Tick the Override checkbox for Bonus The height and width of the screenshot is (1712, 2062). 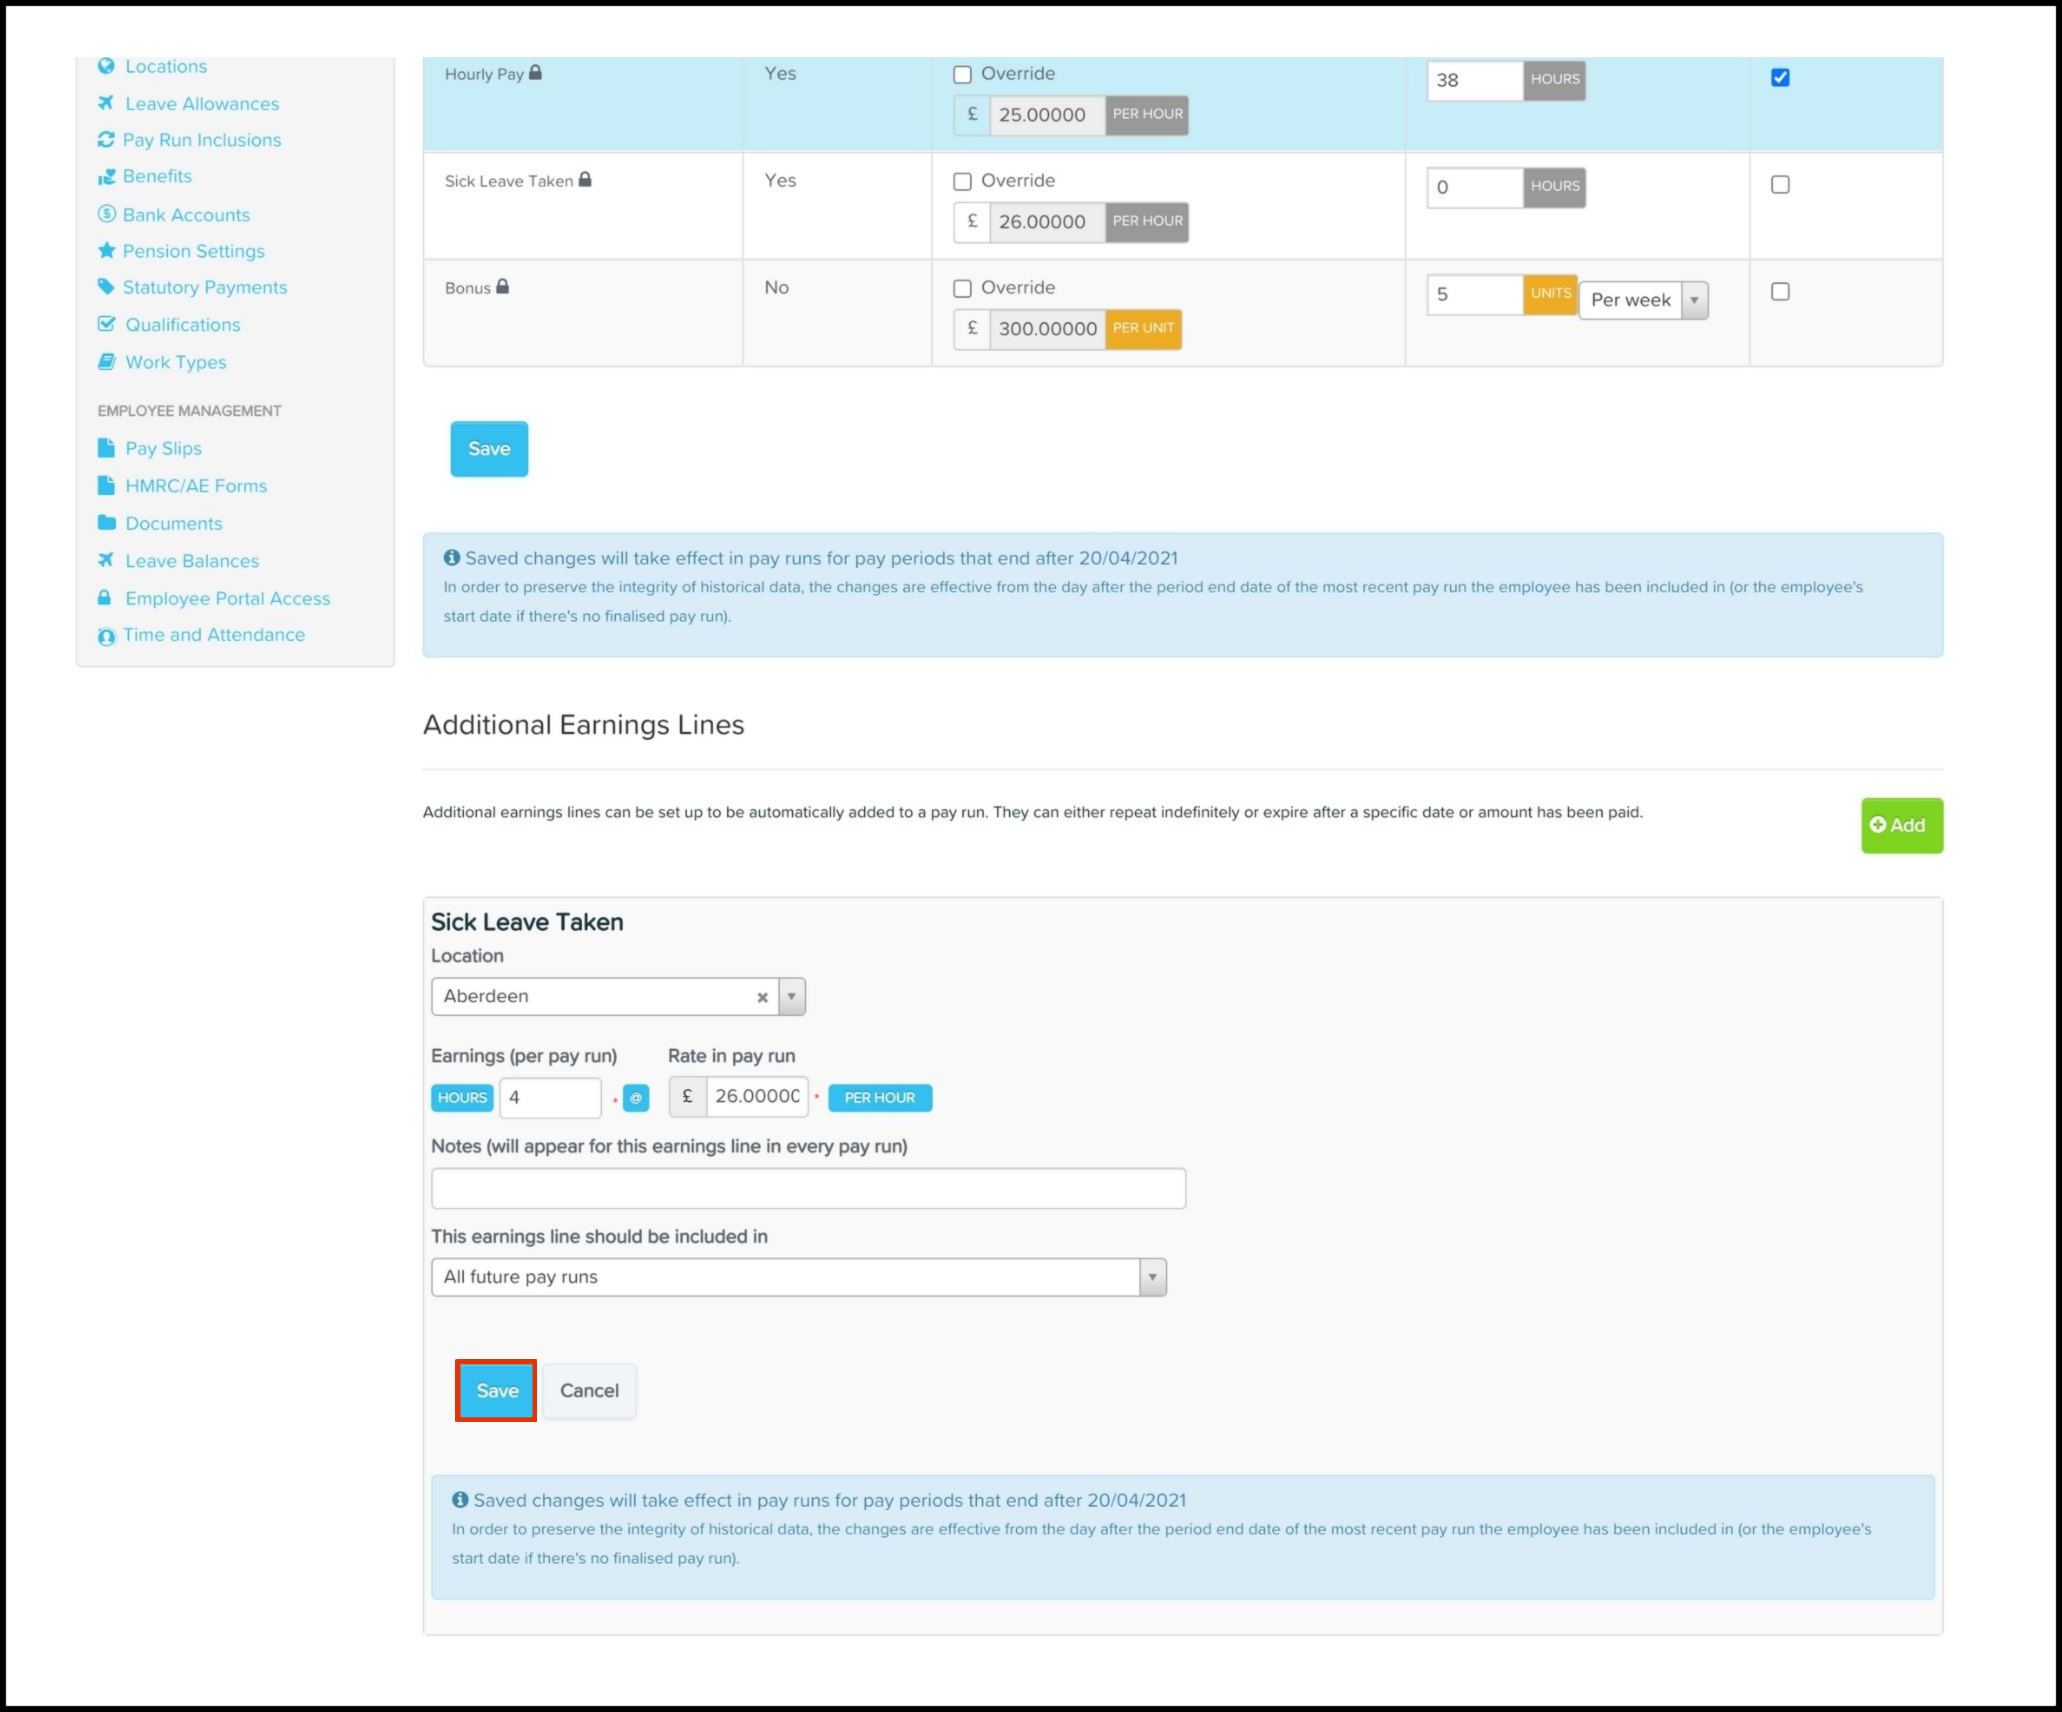tap(962, 288)
